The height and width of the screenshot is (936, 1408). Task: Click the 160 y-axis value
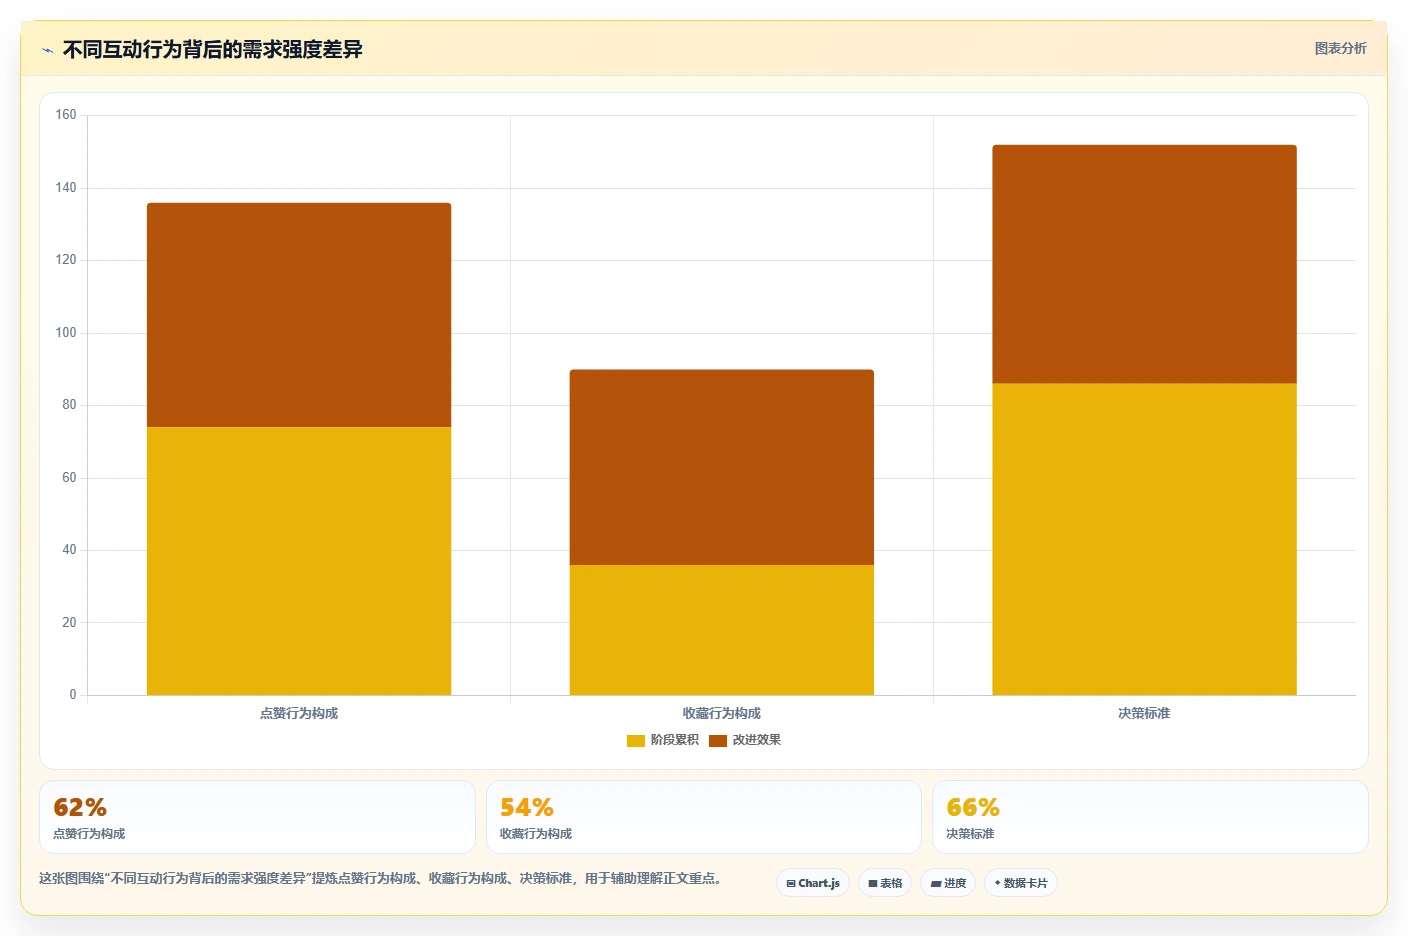[x=66, y=115]
